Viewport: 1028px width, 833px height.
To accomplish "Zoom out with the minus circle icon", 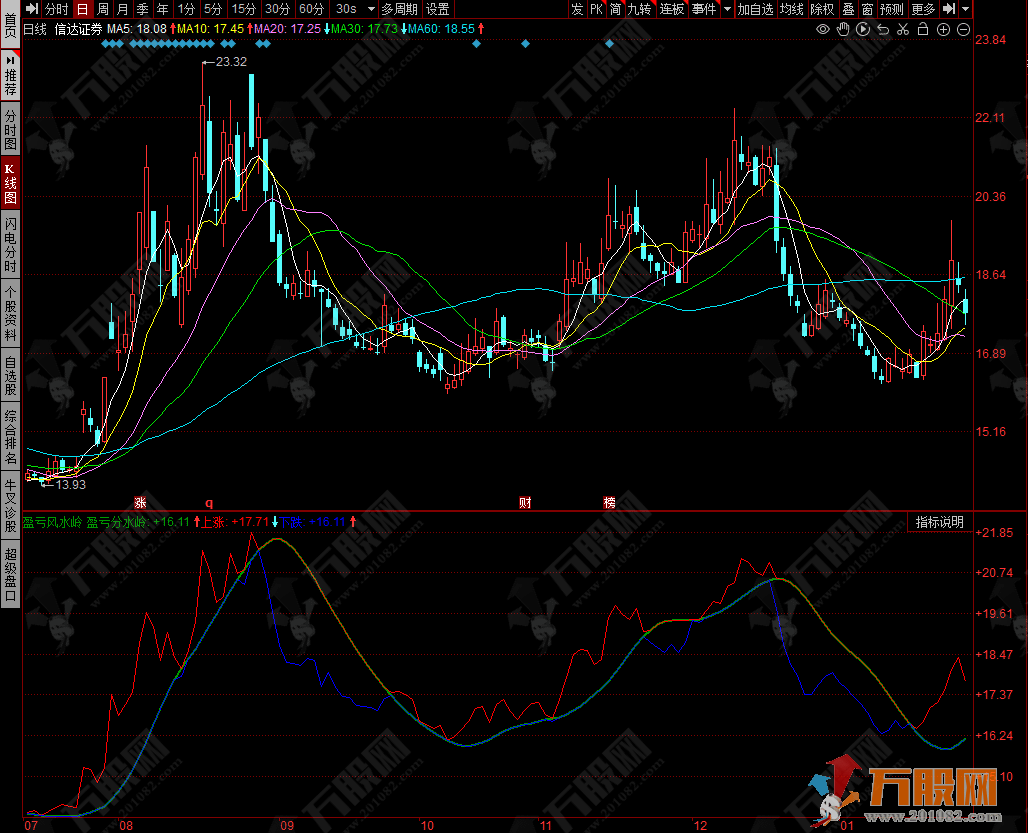I will click(964, 29).
